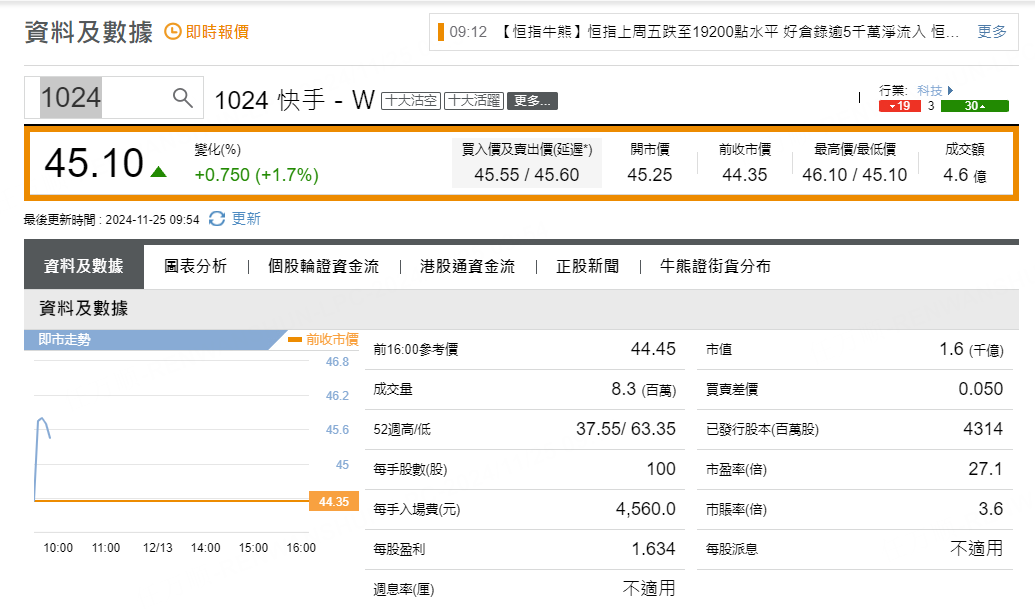This screenshot has width=1035, height=609.
Task: Switch to the 正股新聞 tab
Action: coord(587,266)
